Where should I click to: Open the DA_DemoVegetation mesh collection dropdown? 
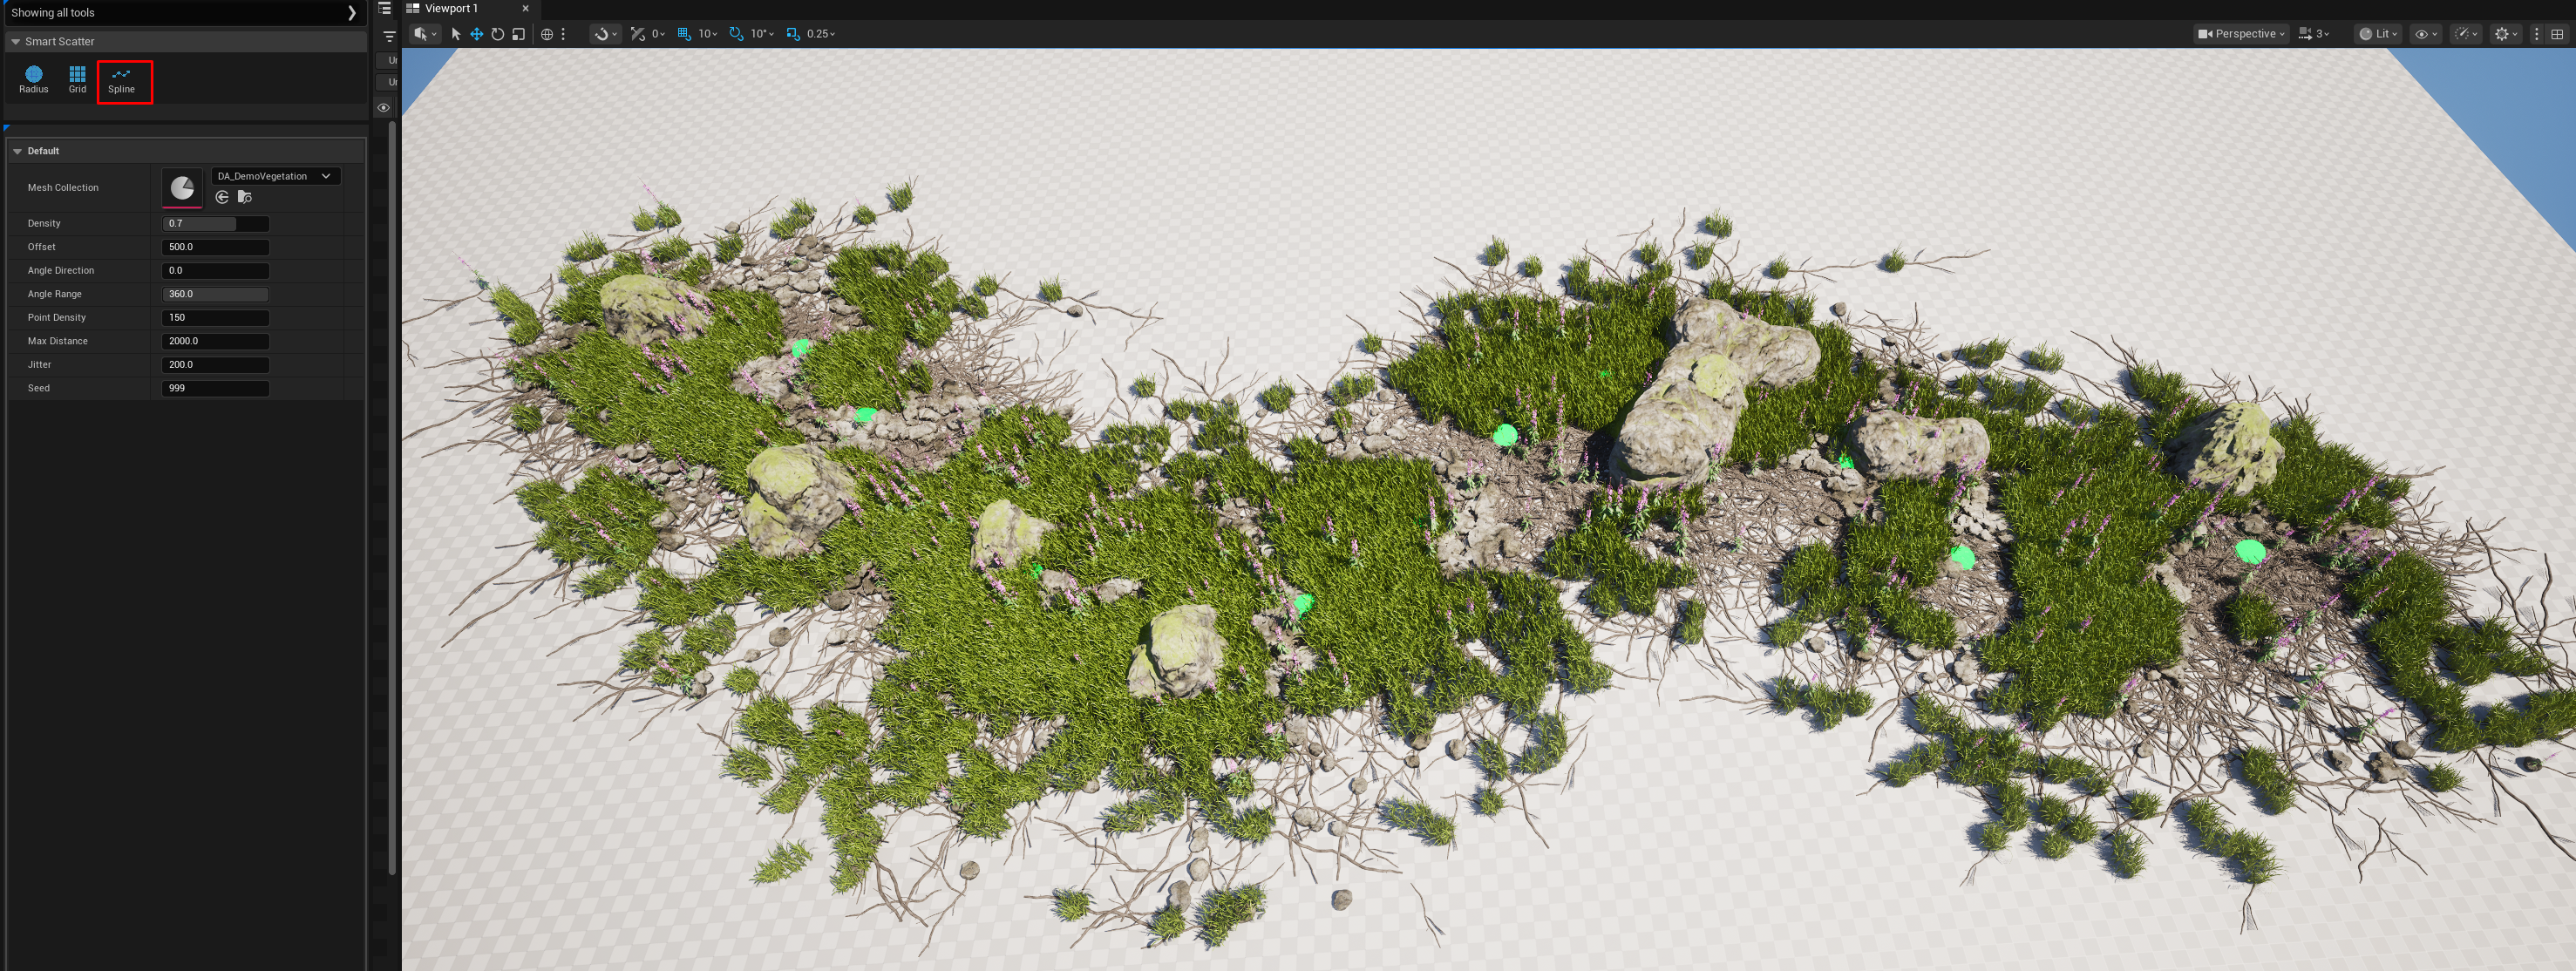(x=275, y=176)
